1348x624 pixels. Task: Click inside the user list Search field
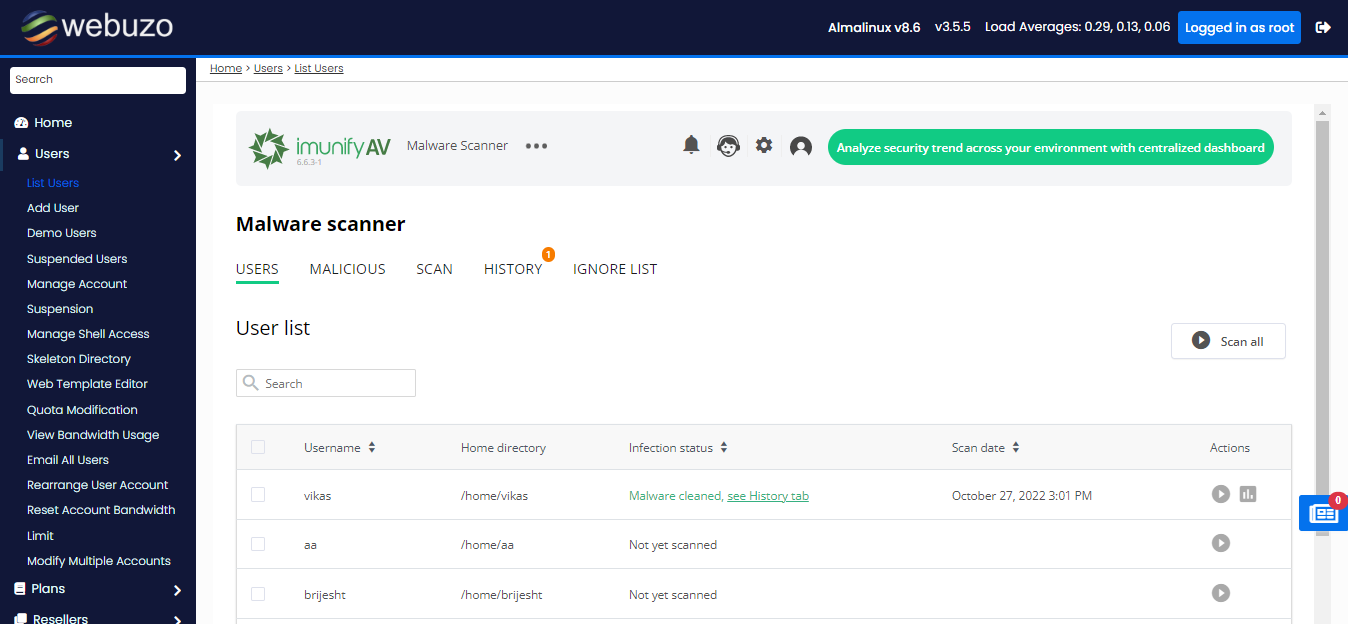[326, 382]
